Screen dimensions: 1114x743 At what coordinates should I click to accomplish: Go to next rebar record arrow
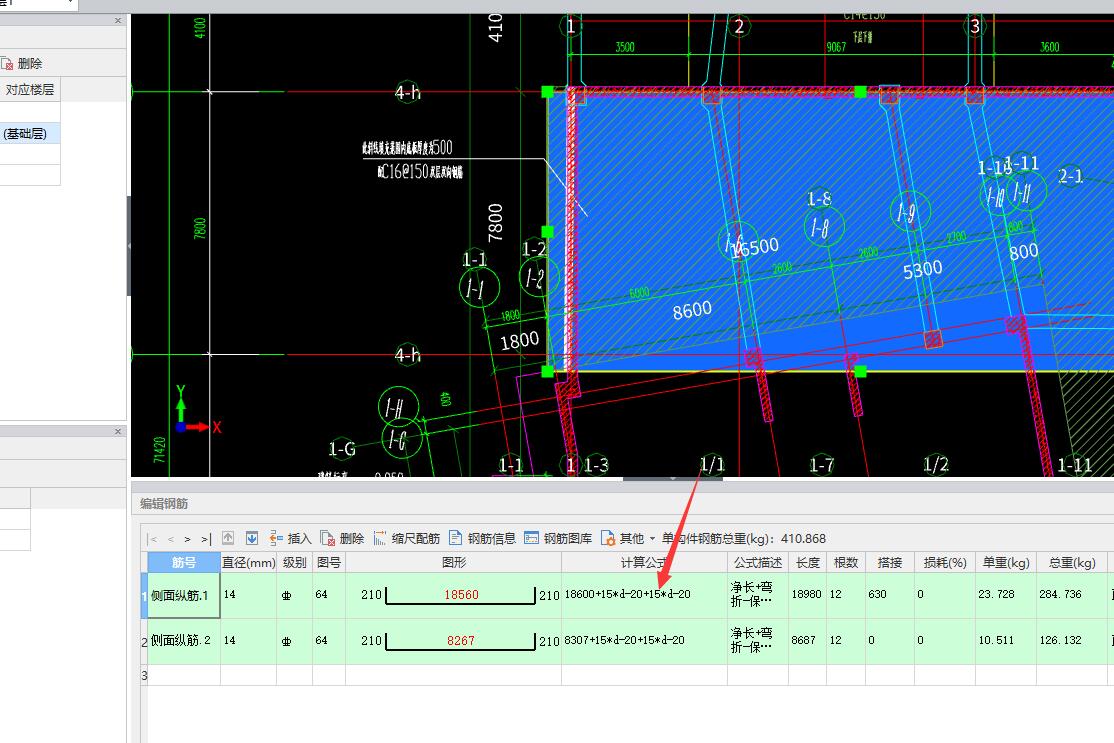(x=188, y=539)
